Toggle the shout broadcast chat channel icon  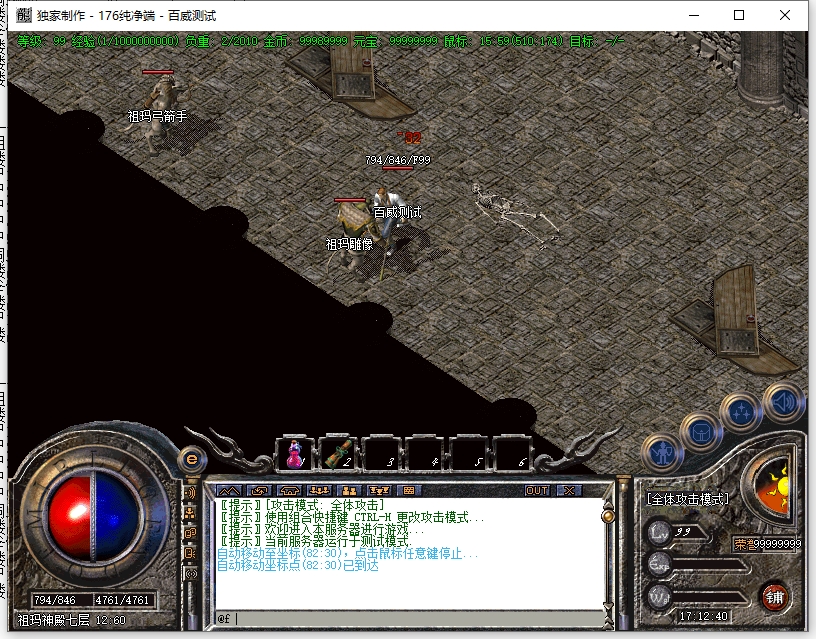pos(190,492)
